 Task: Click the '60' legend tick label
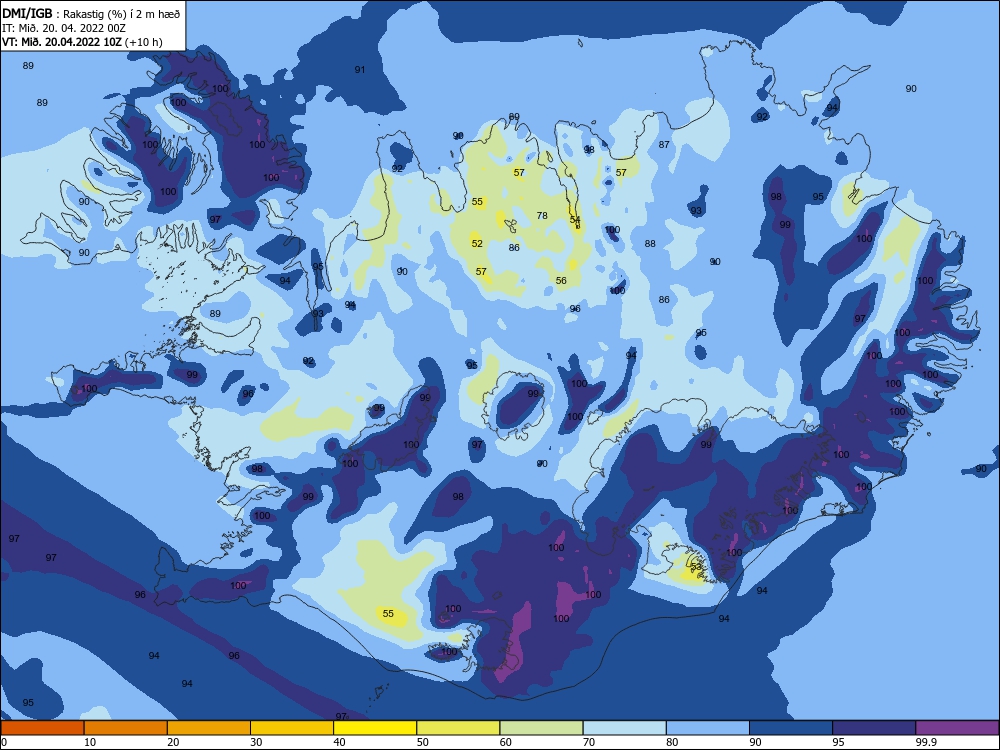click(x=506, y=742)
